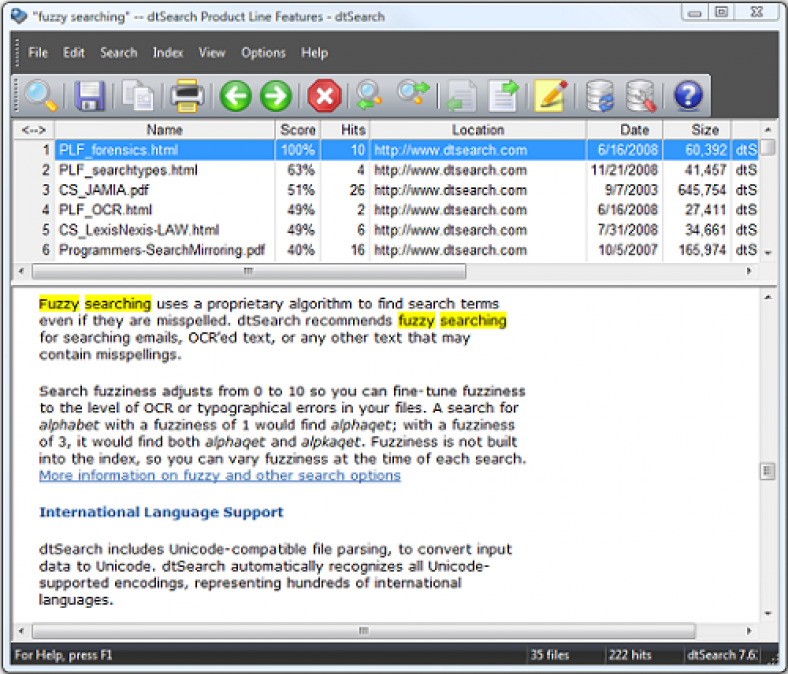Click the 63% score cell

tap(301, 170)
